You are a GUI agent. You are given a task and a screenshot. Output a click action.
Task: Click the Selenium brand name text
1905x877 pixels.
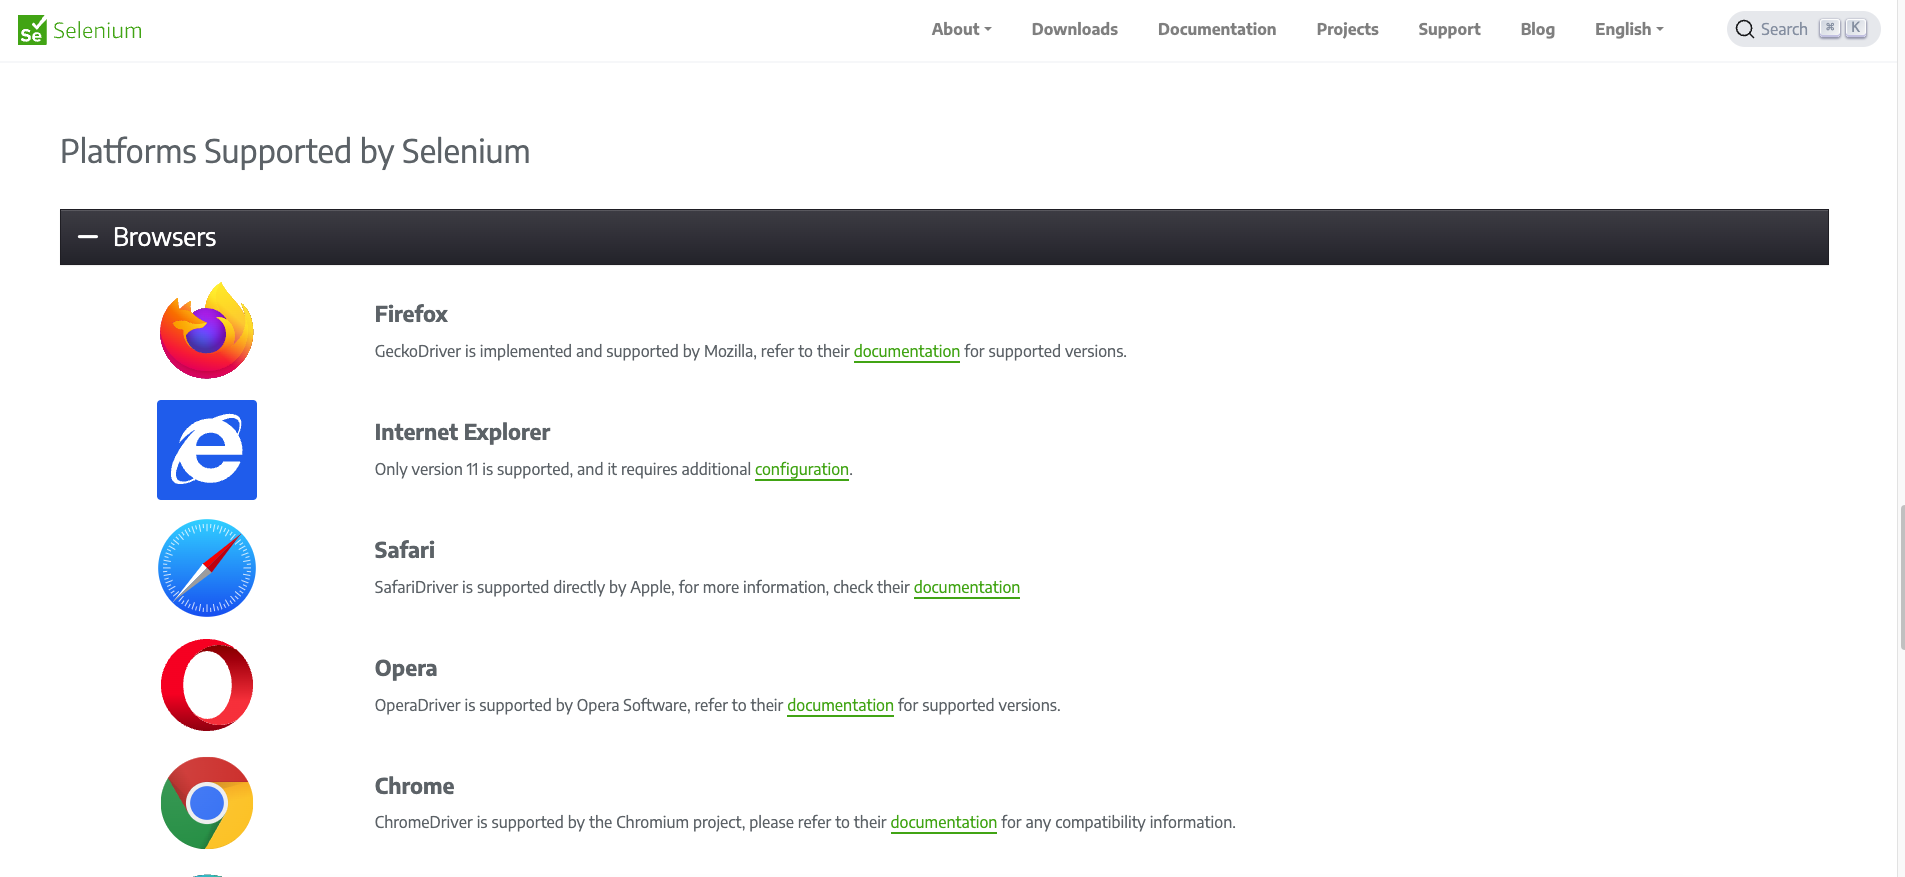pos(98,30)
